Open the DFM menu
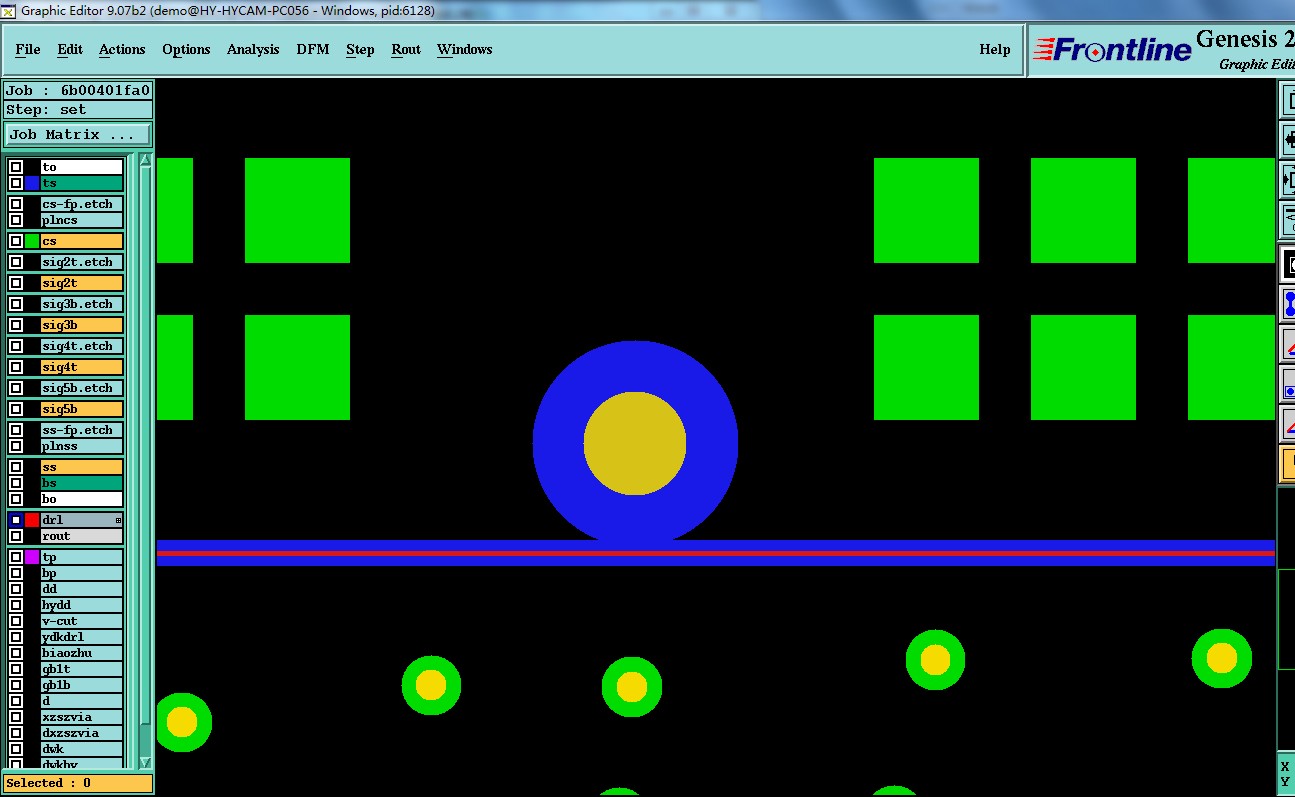The height and width of the screenshot is (797, 1295). [x=313, y=49]
